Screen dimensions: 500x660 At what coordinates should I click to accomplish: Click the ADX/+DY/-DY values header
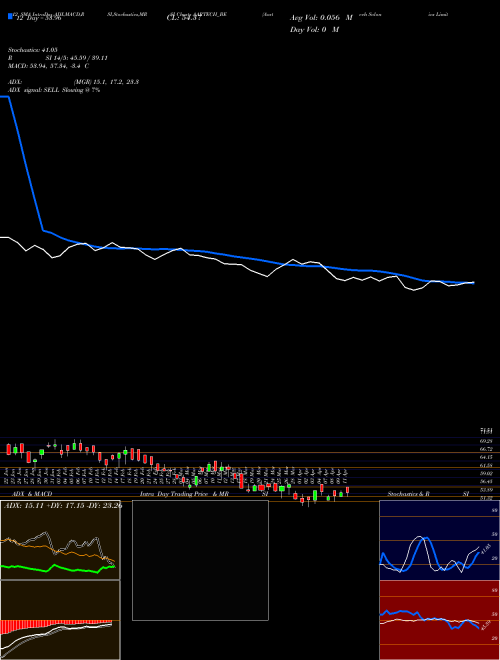click(63, 505)
